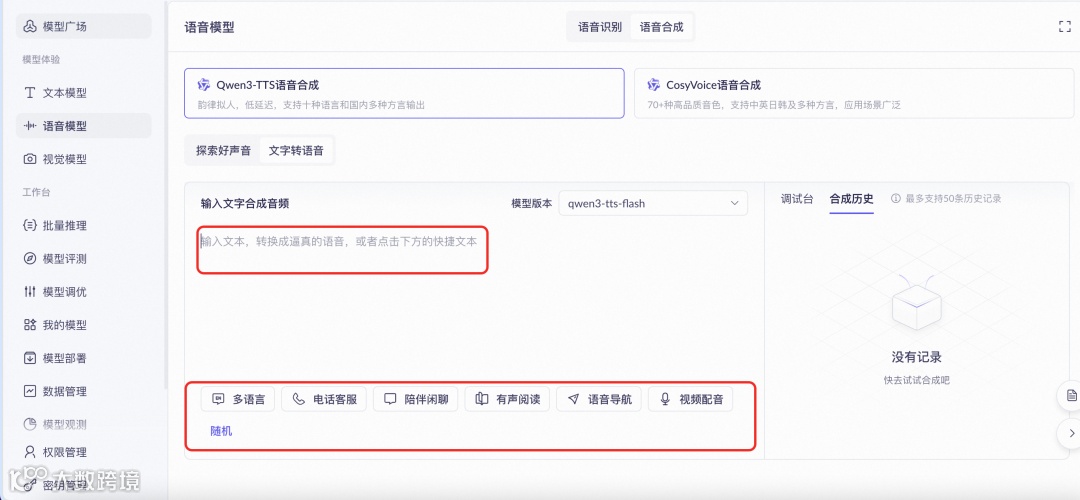The image size is (1080, 500).
Task: Toggle fullscreen with the expand icon
Action: [1064, 27]
